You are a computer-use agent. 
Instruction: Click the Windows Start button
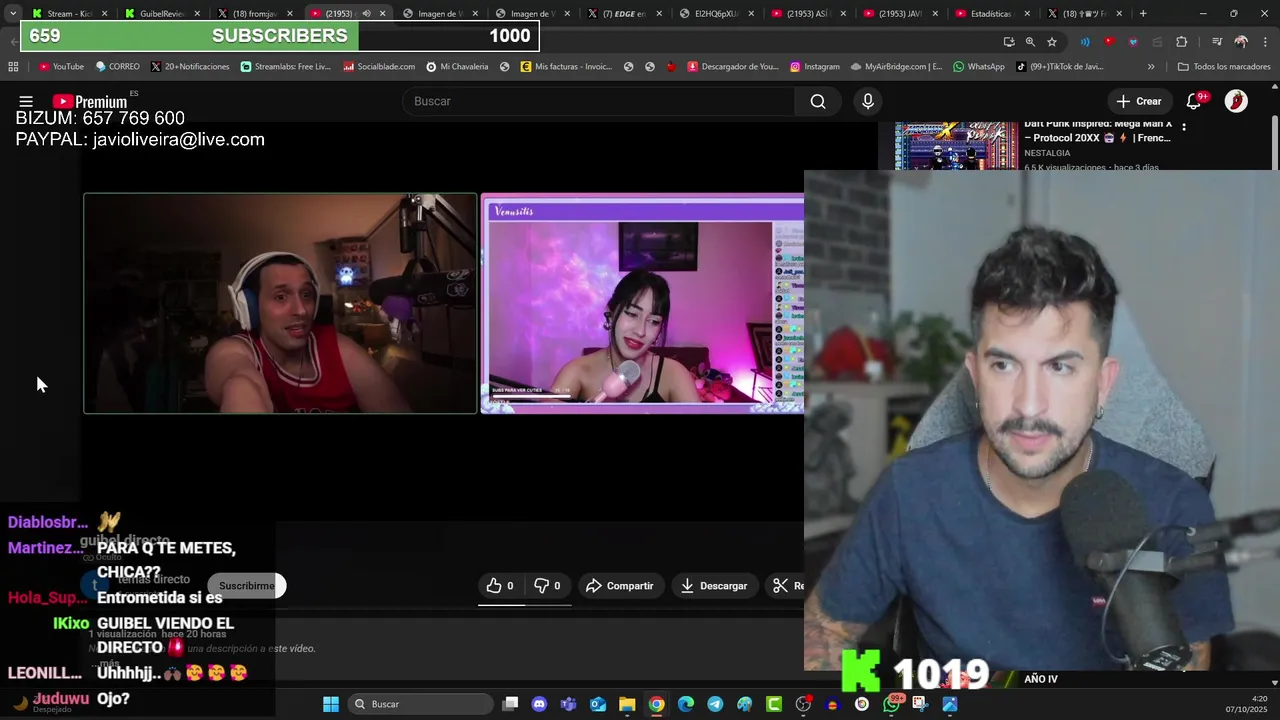tap(331, 704)
